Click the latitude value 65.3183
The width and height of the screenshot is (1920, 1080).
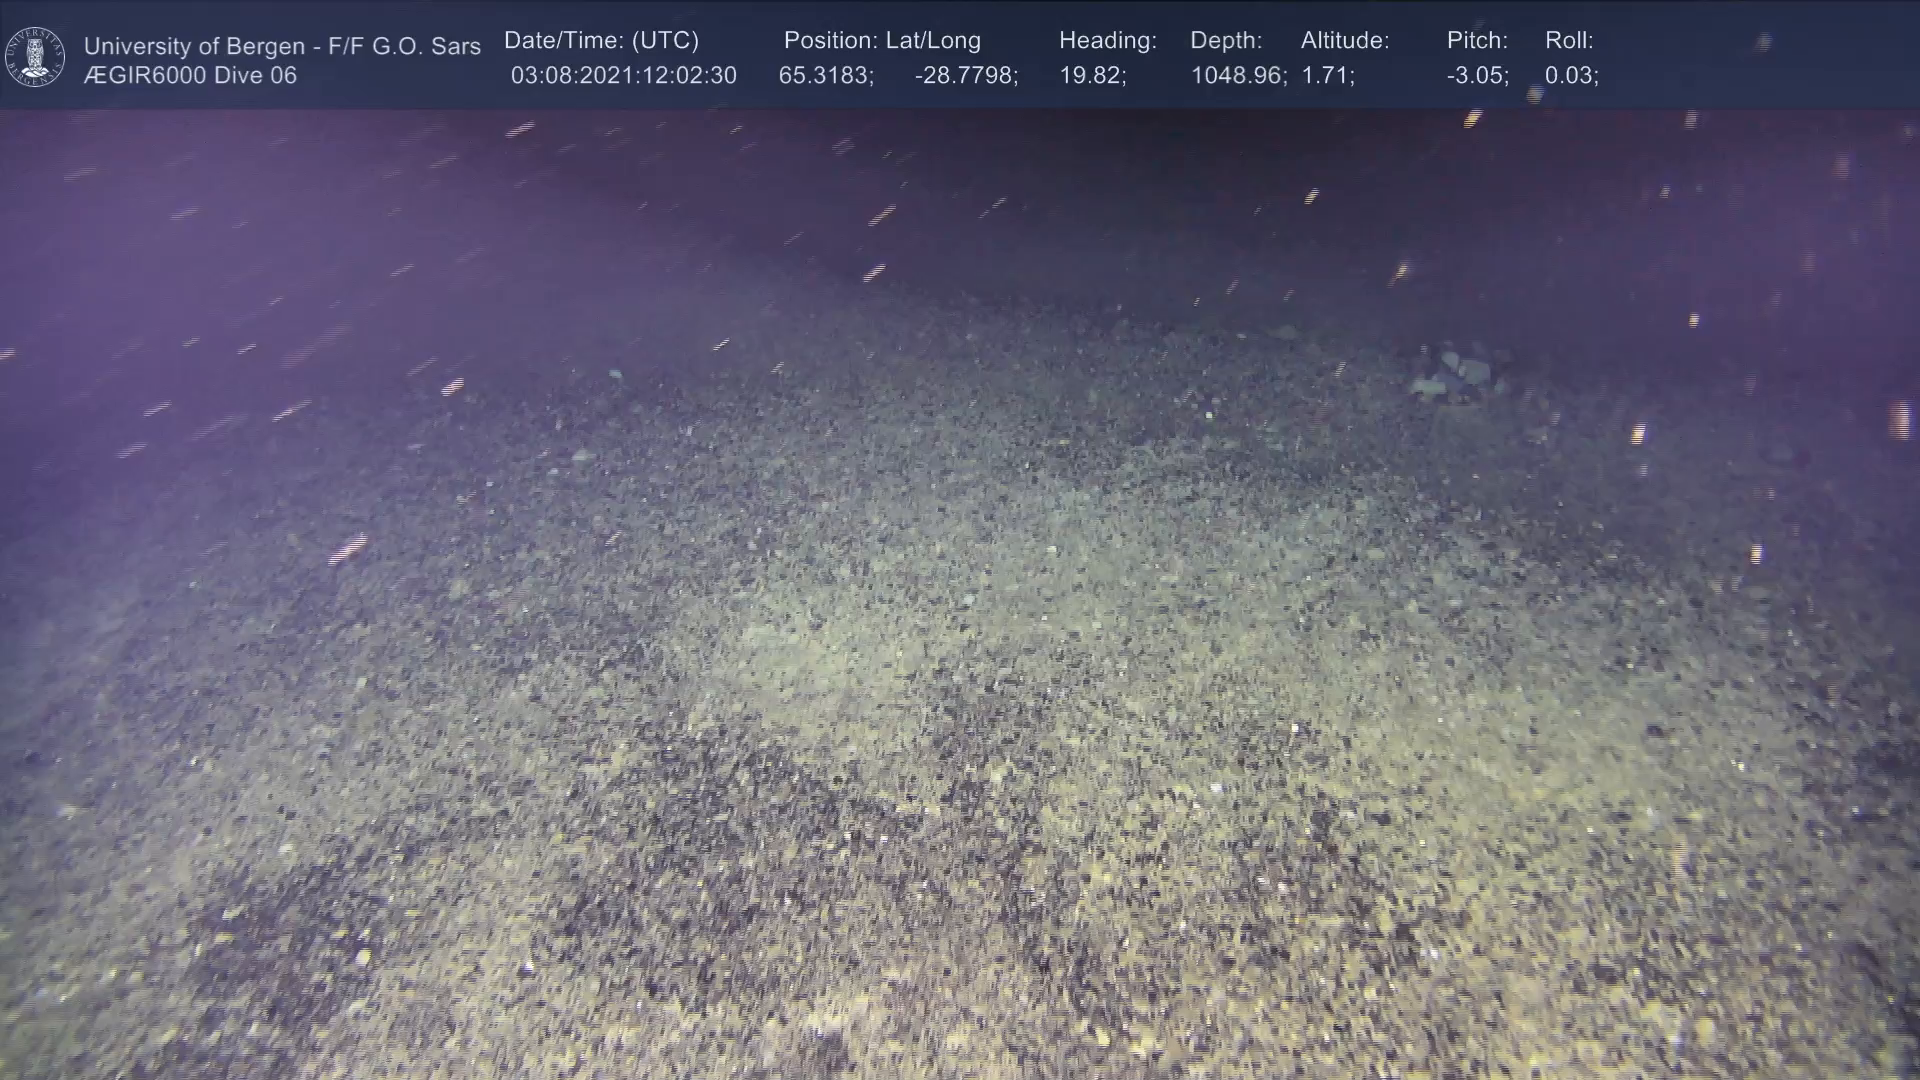tap(825, 76)
